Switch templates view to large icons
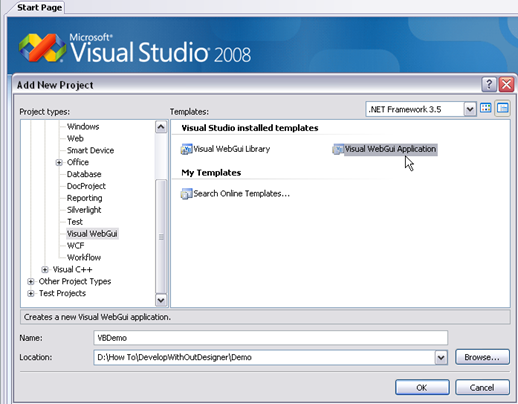Viewport: 518px width, 404px height. tap(486, 108)
